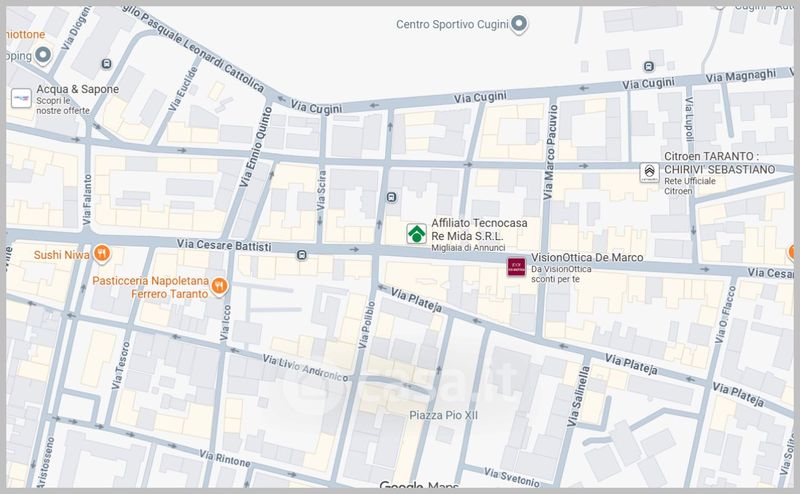
Task: Click the bus stop icon above Tecnocasa
Action: (x=389, y=197)
